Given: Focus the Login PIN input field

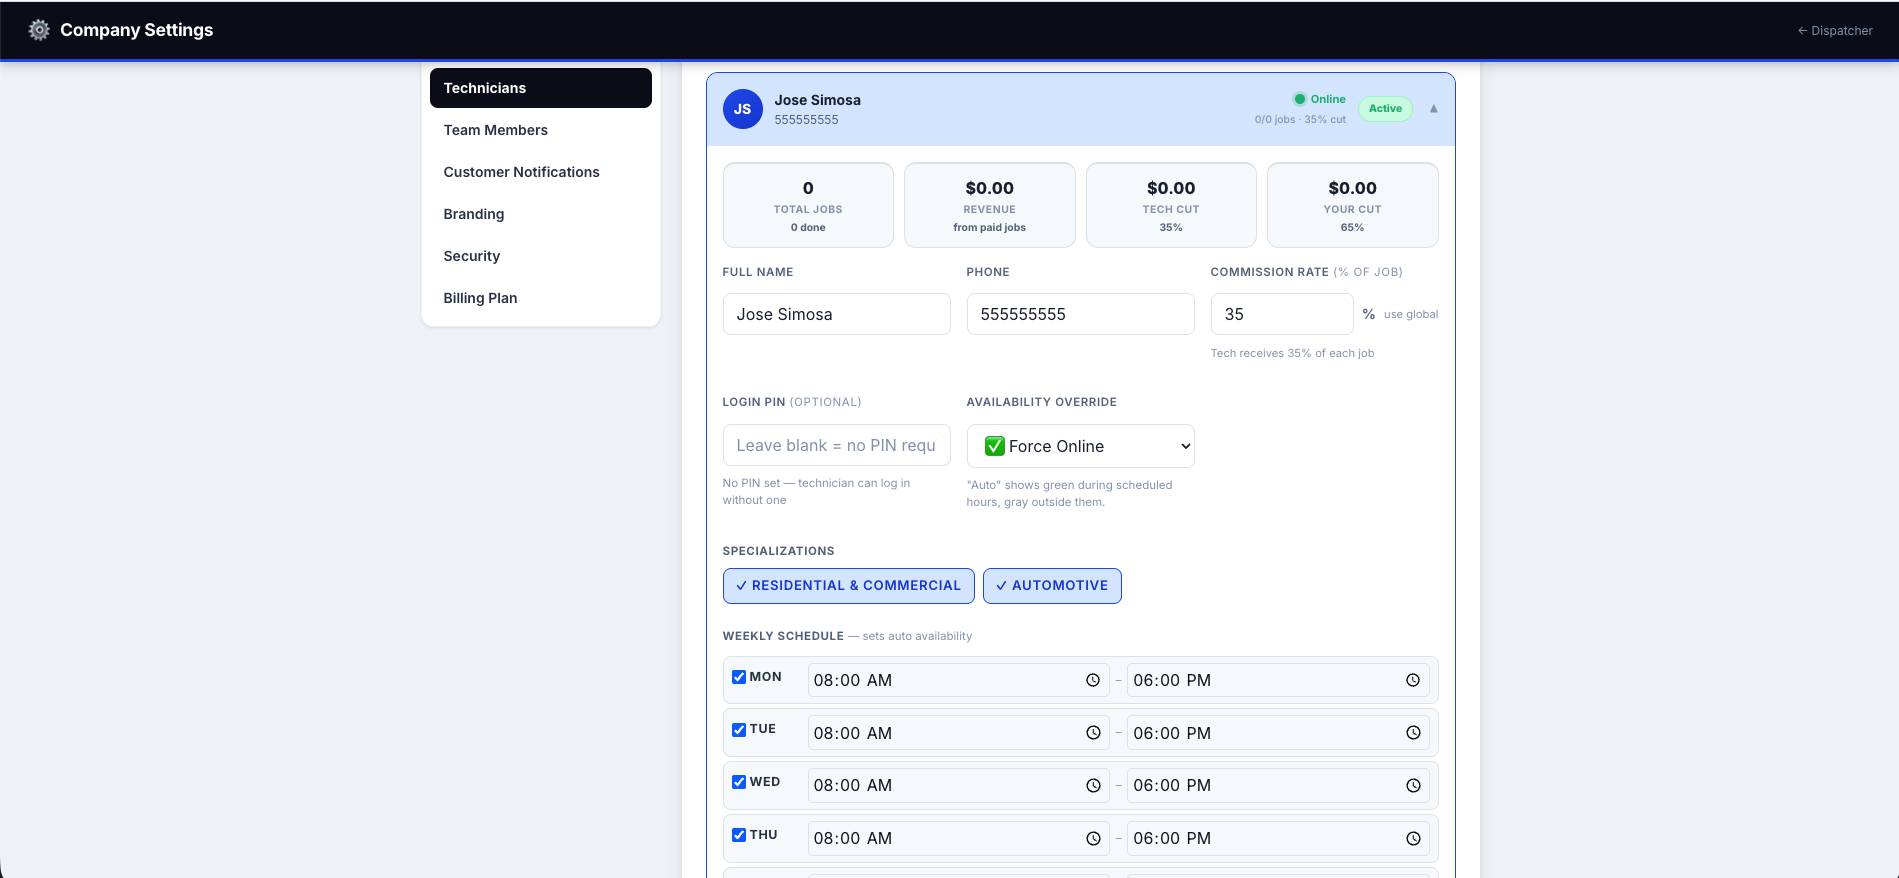Looking at the screenshot, I should click(x=836, y=445).
